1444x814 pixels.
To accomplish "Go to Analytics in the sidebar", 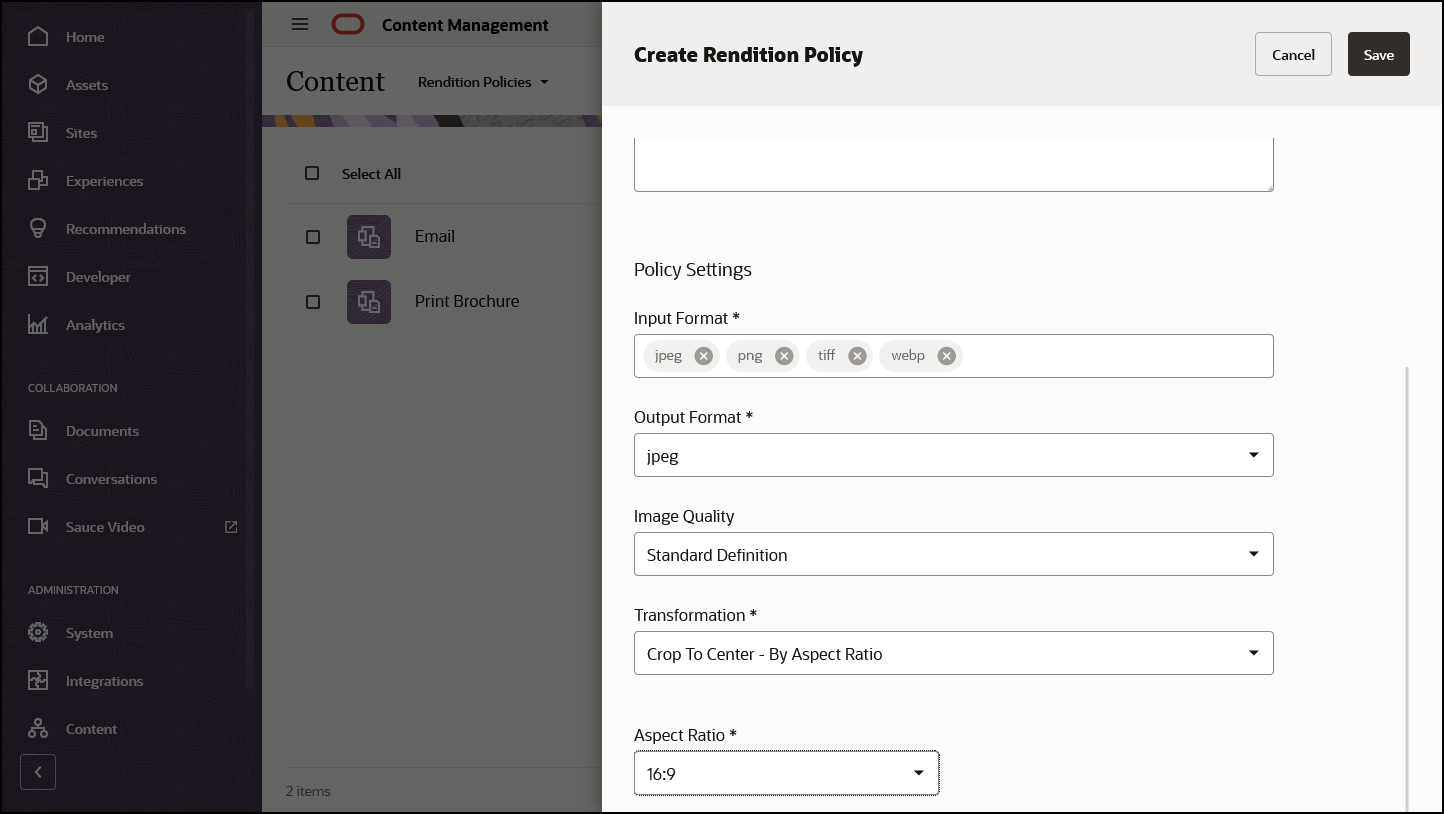I will click(95, 325).
